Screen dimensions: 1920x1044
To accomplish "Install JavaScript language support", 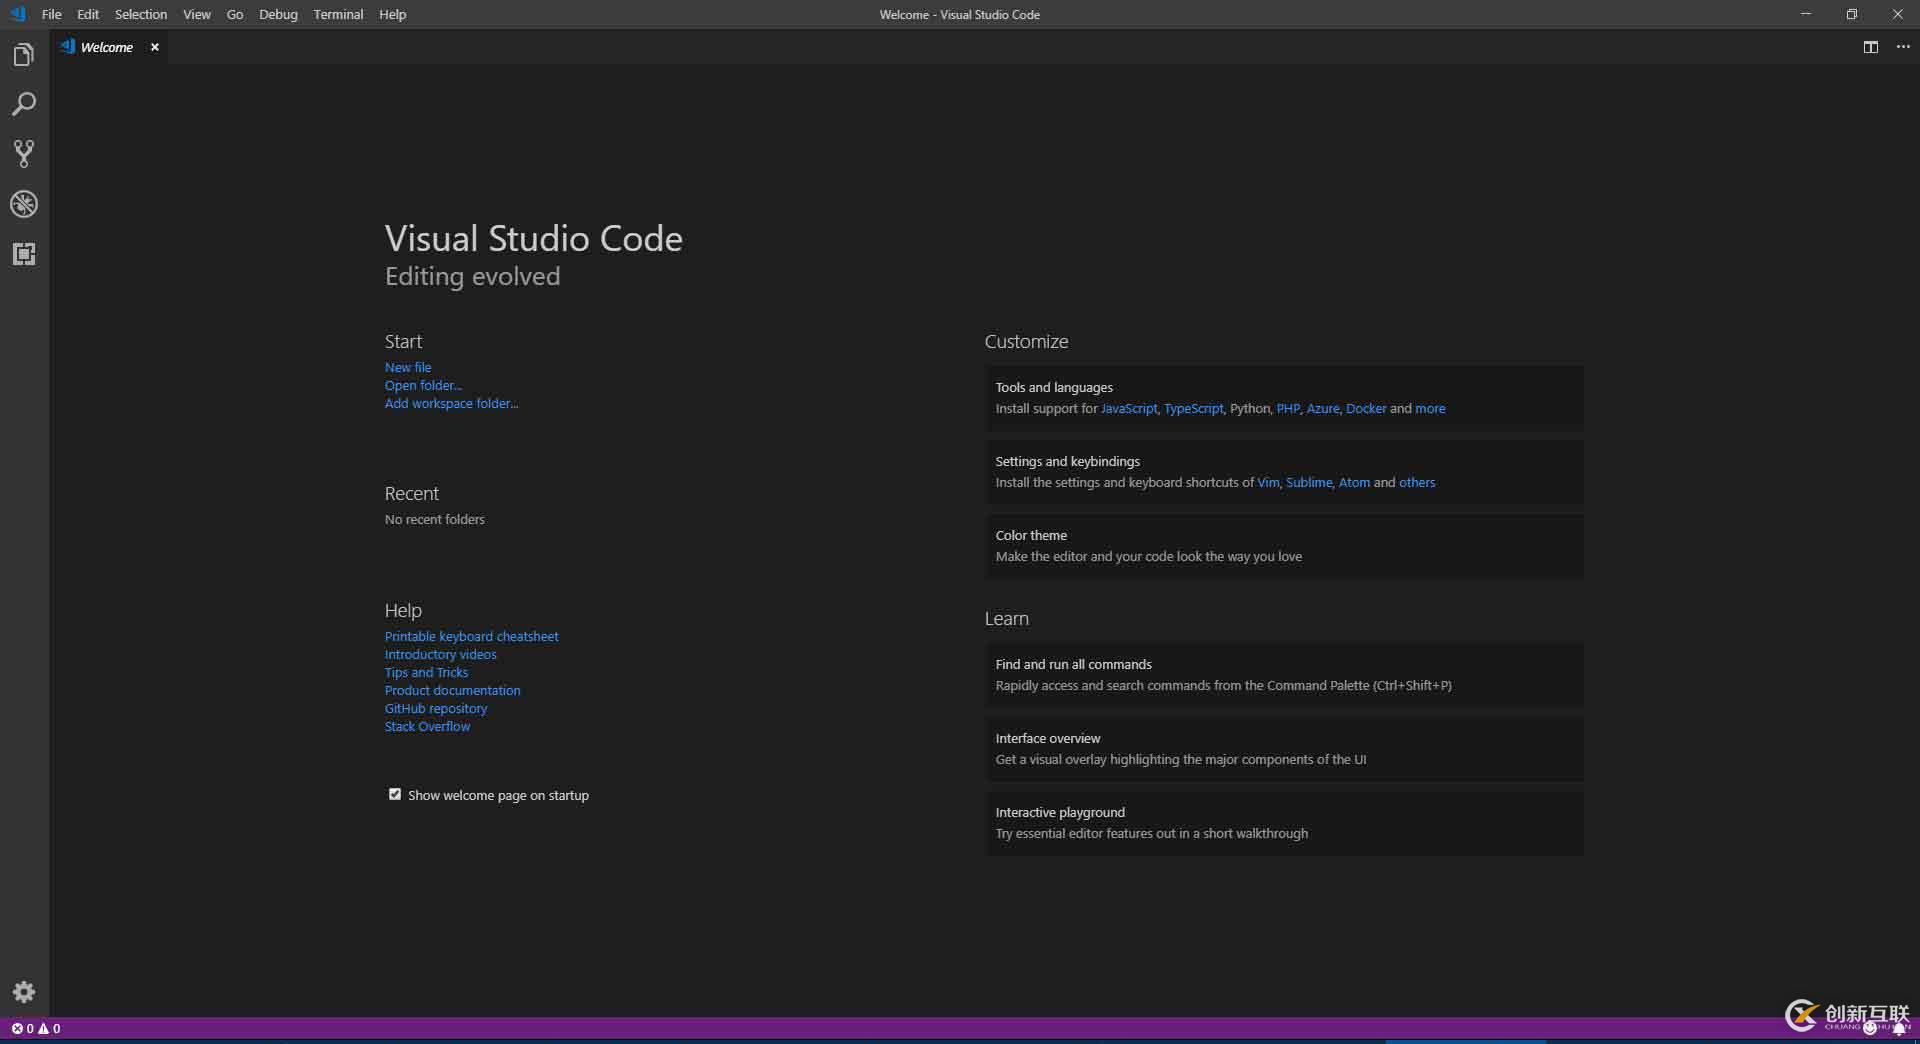I will coord(1128,408).
